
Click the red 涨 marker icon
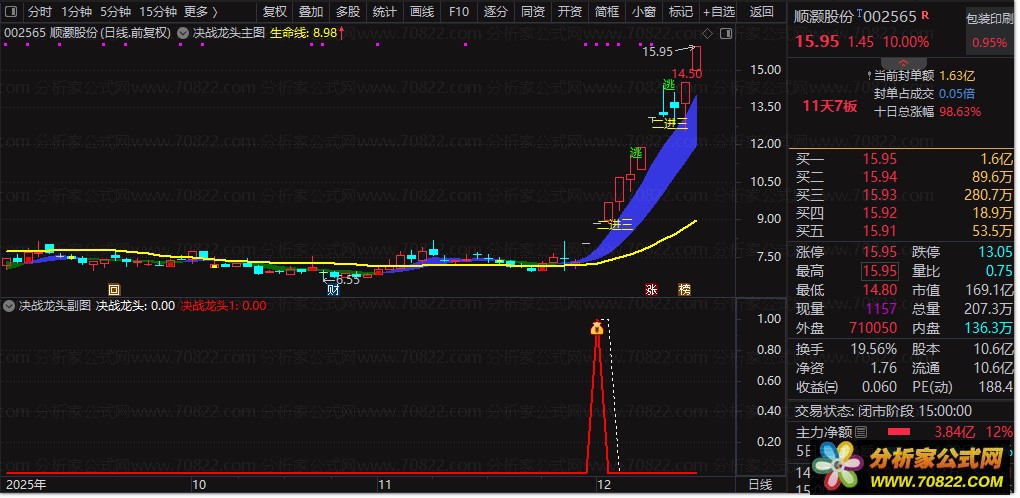pyautogui.click(x=651, y=290)
